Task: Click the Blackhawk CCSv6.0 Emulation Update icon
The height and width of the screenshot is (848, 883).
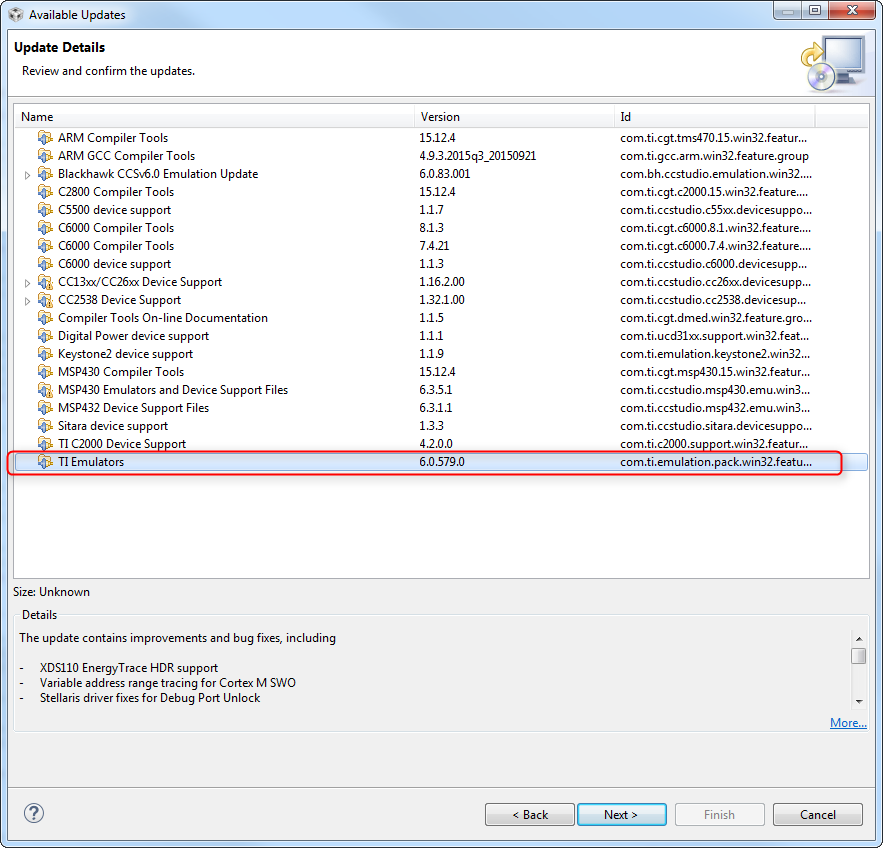Action: 45,173
